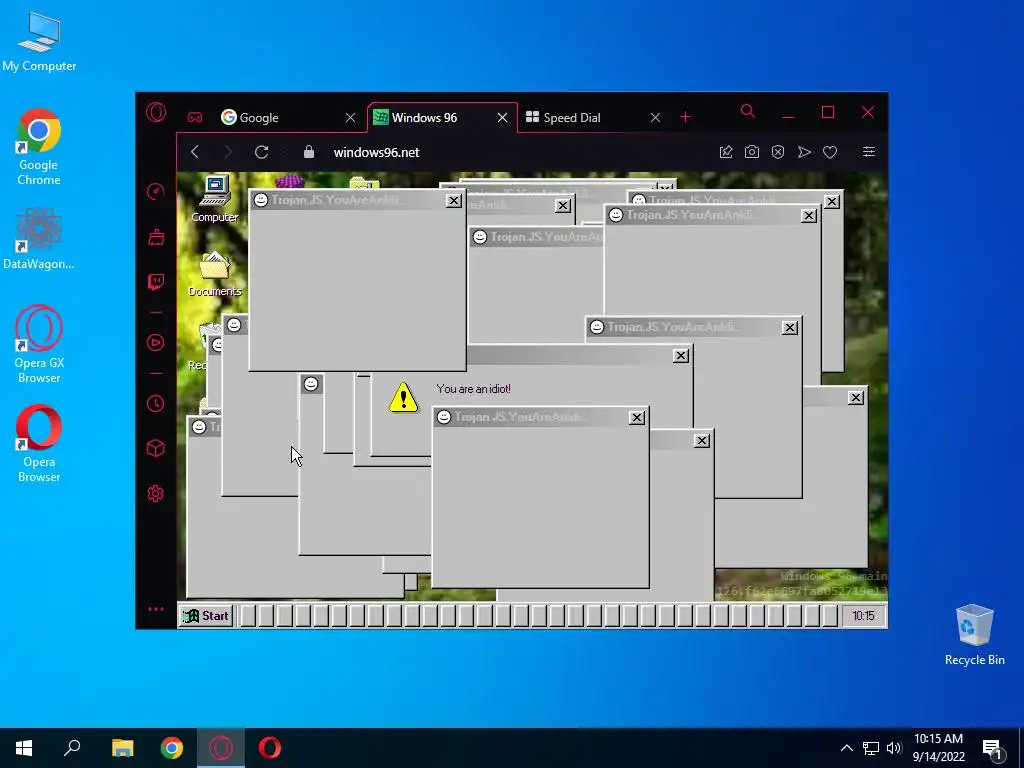Open Twitch panel in Opera sidebar
The width and height of the screenshot is (1024, 768).
point(155,281)
